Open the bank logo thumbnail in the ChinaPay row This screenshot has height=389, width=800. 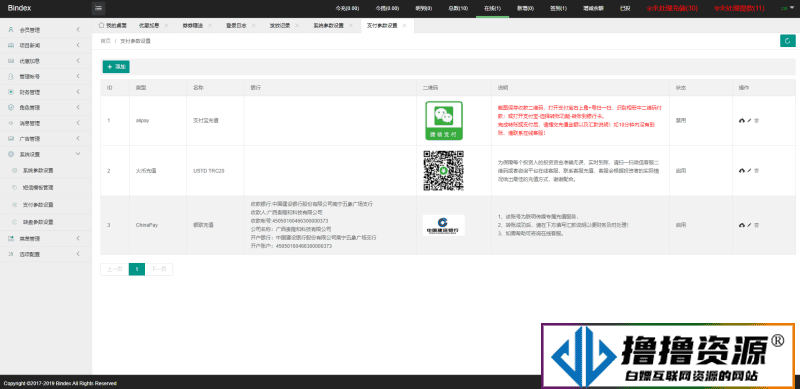443,225
